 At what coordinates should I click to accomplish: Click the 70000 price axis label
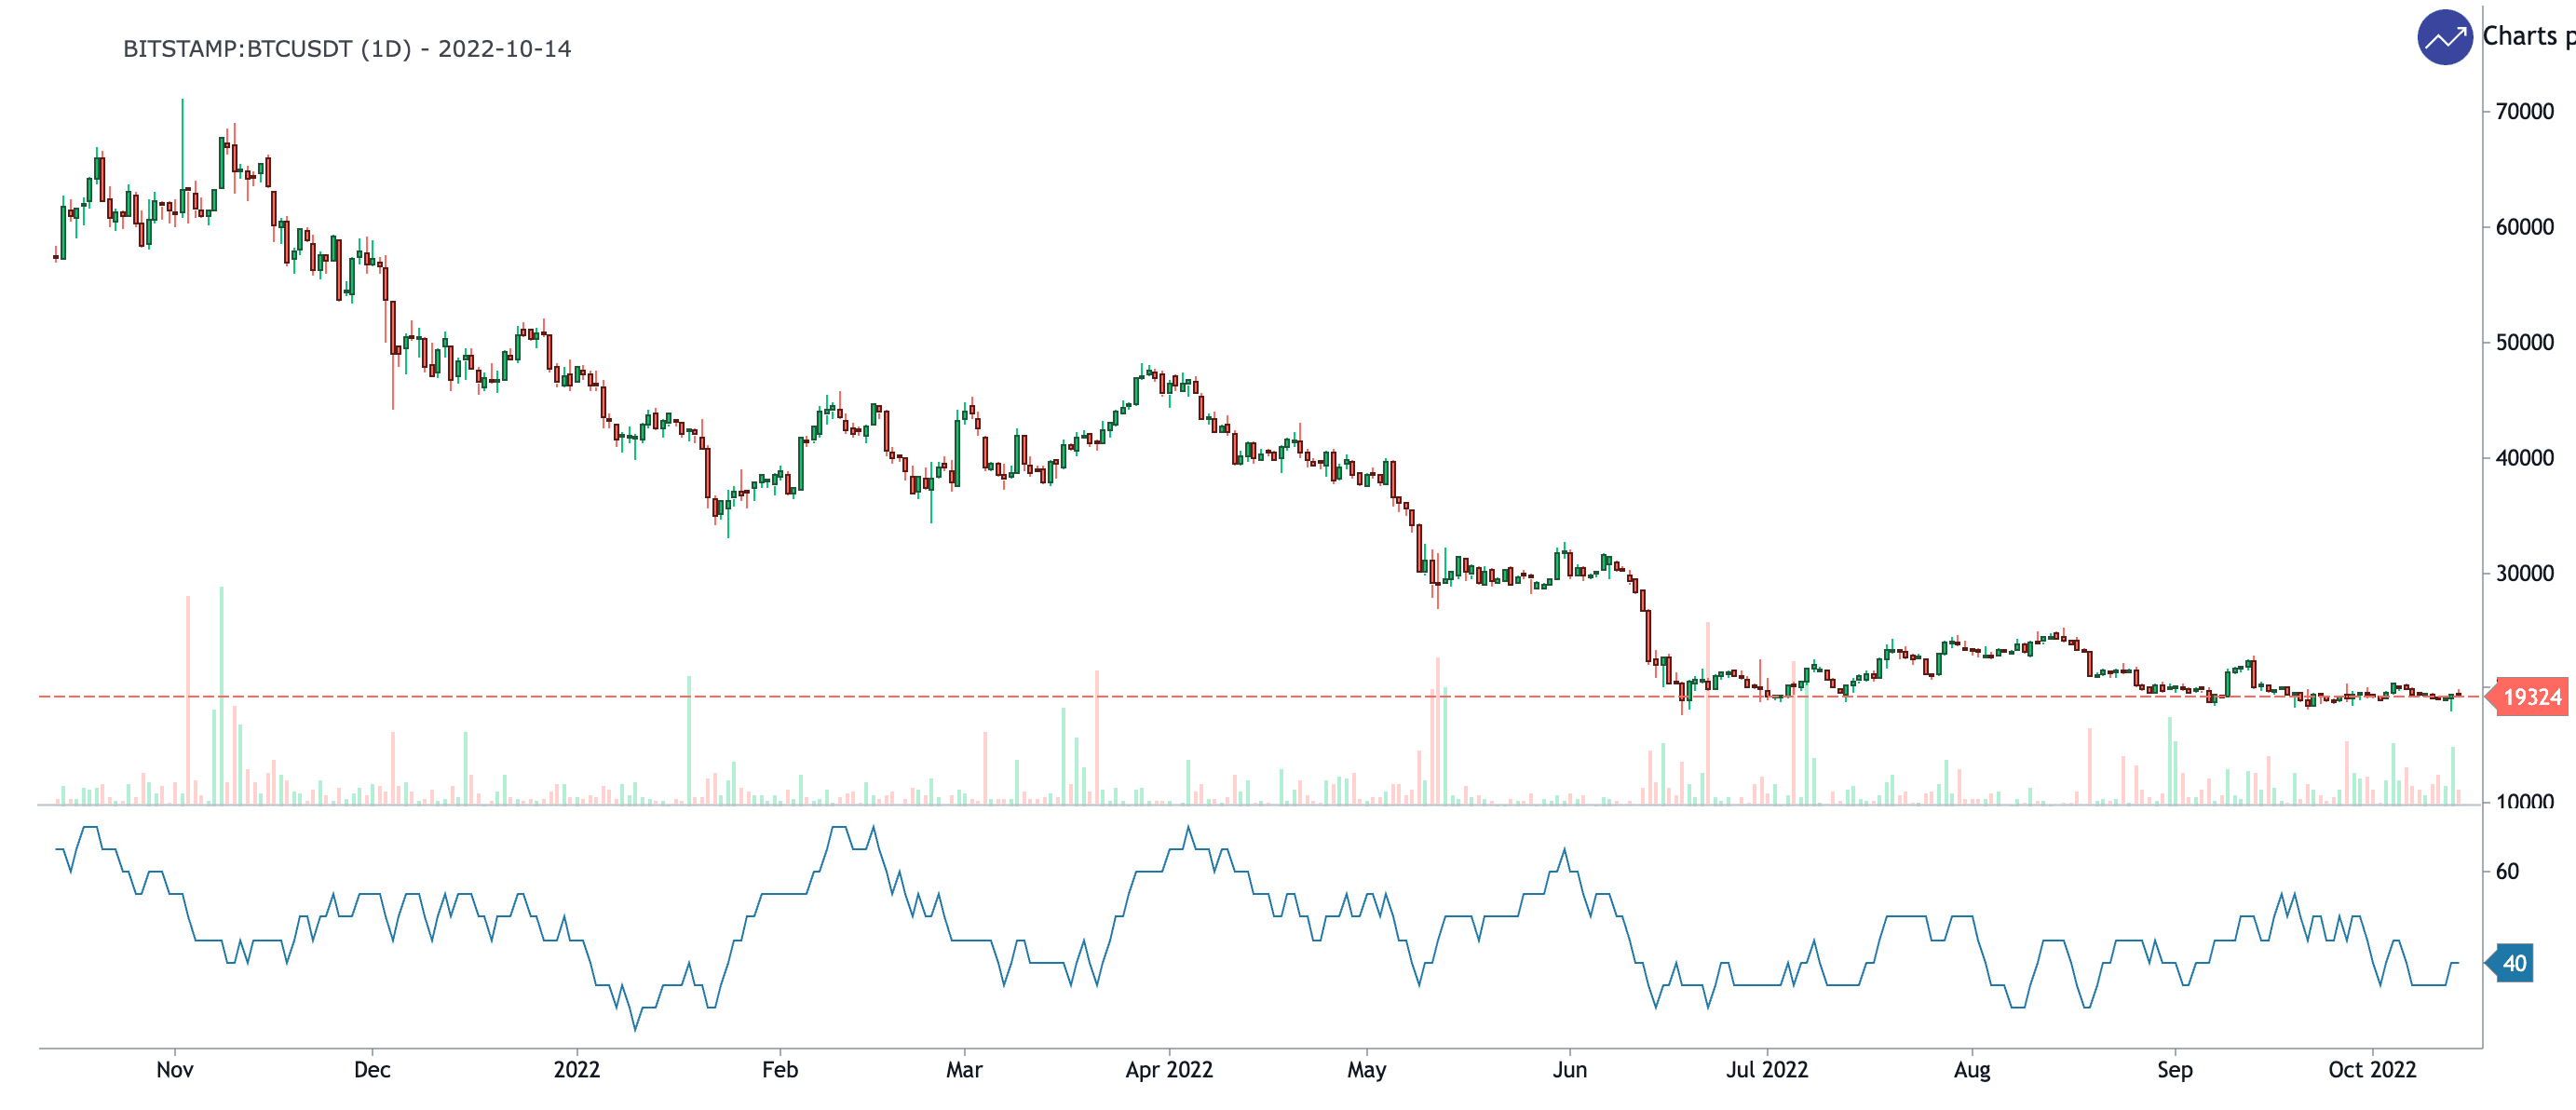(x=2524, y=112)
